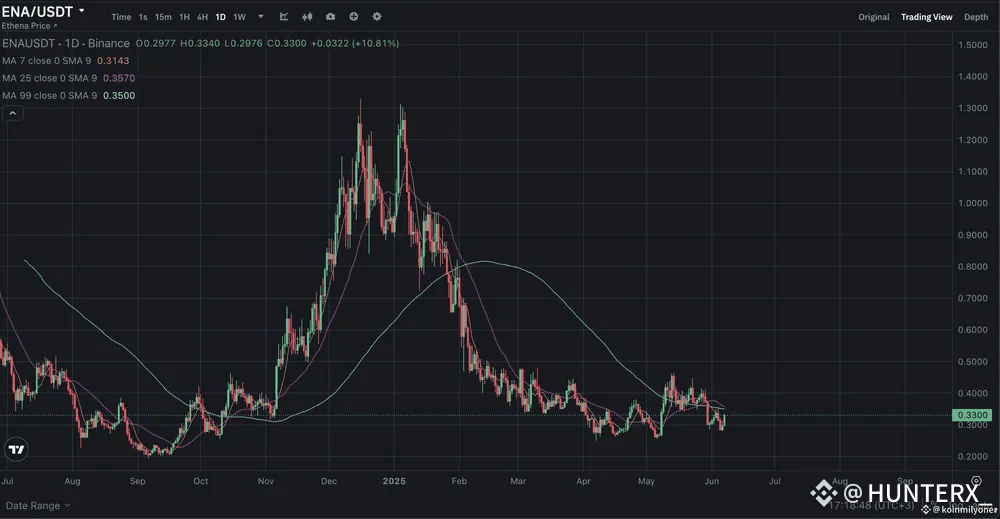This screenshot has width=1000, height=519.
Task: Switch to the Depth chart tab
Action: 976,17
